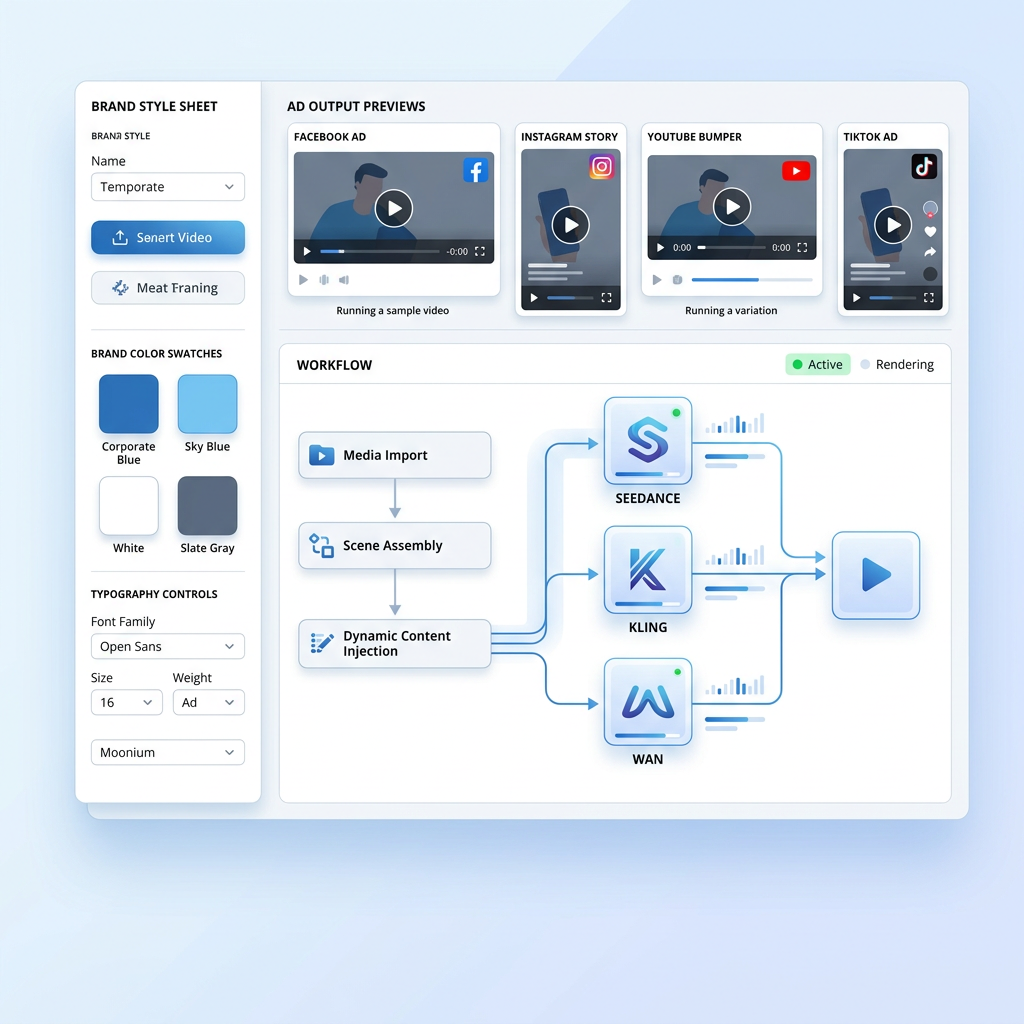Click the Instagram logo on Instagram Story preview
The image size is (1024, 1024).
(x=601, y=167)
